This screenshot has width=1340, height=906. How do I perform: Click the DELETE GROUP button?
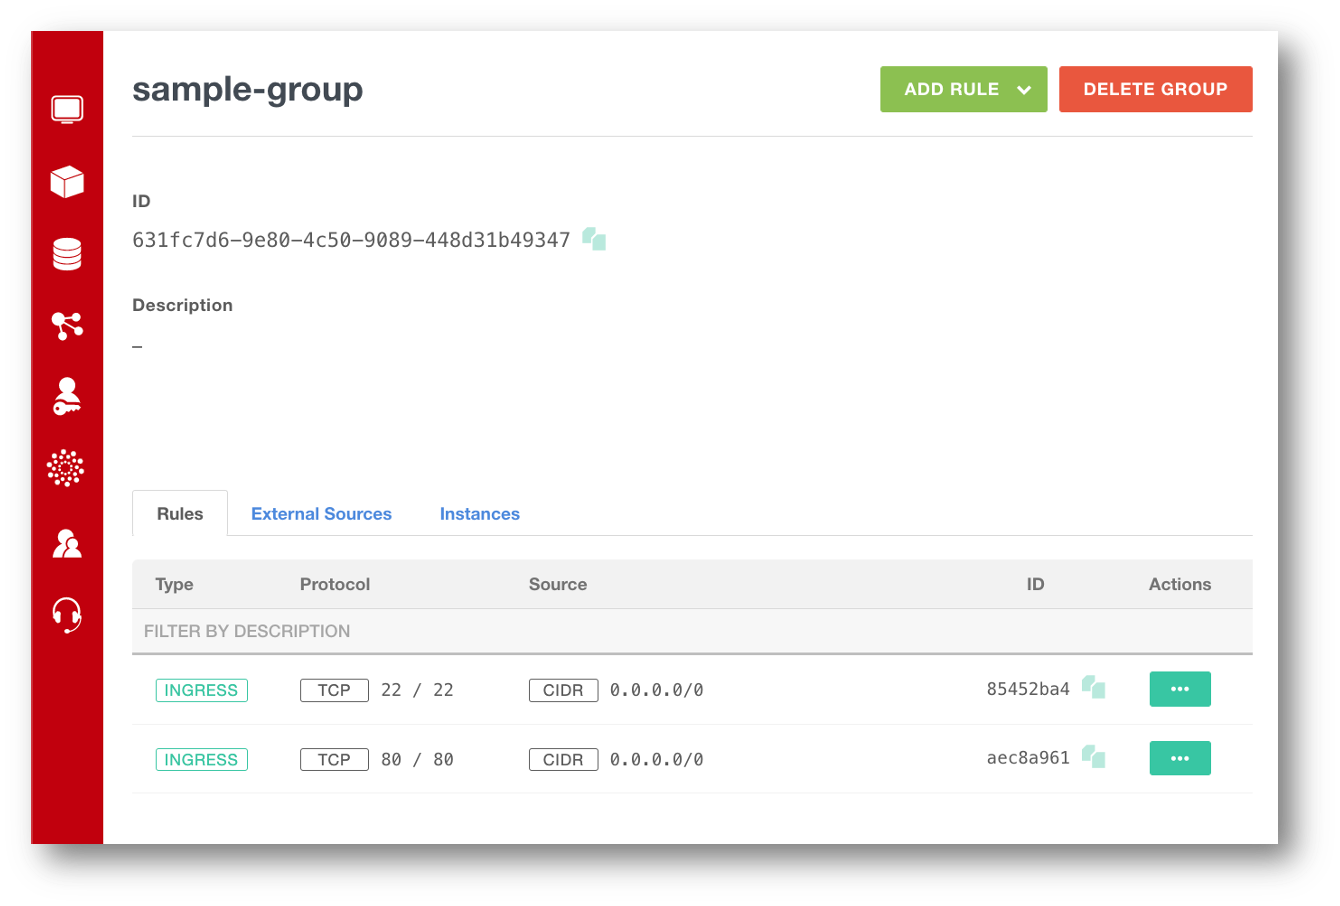click(x=1155, y=89)
